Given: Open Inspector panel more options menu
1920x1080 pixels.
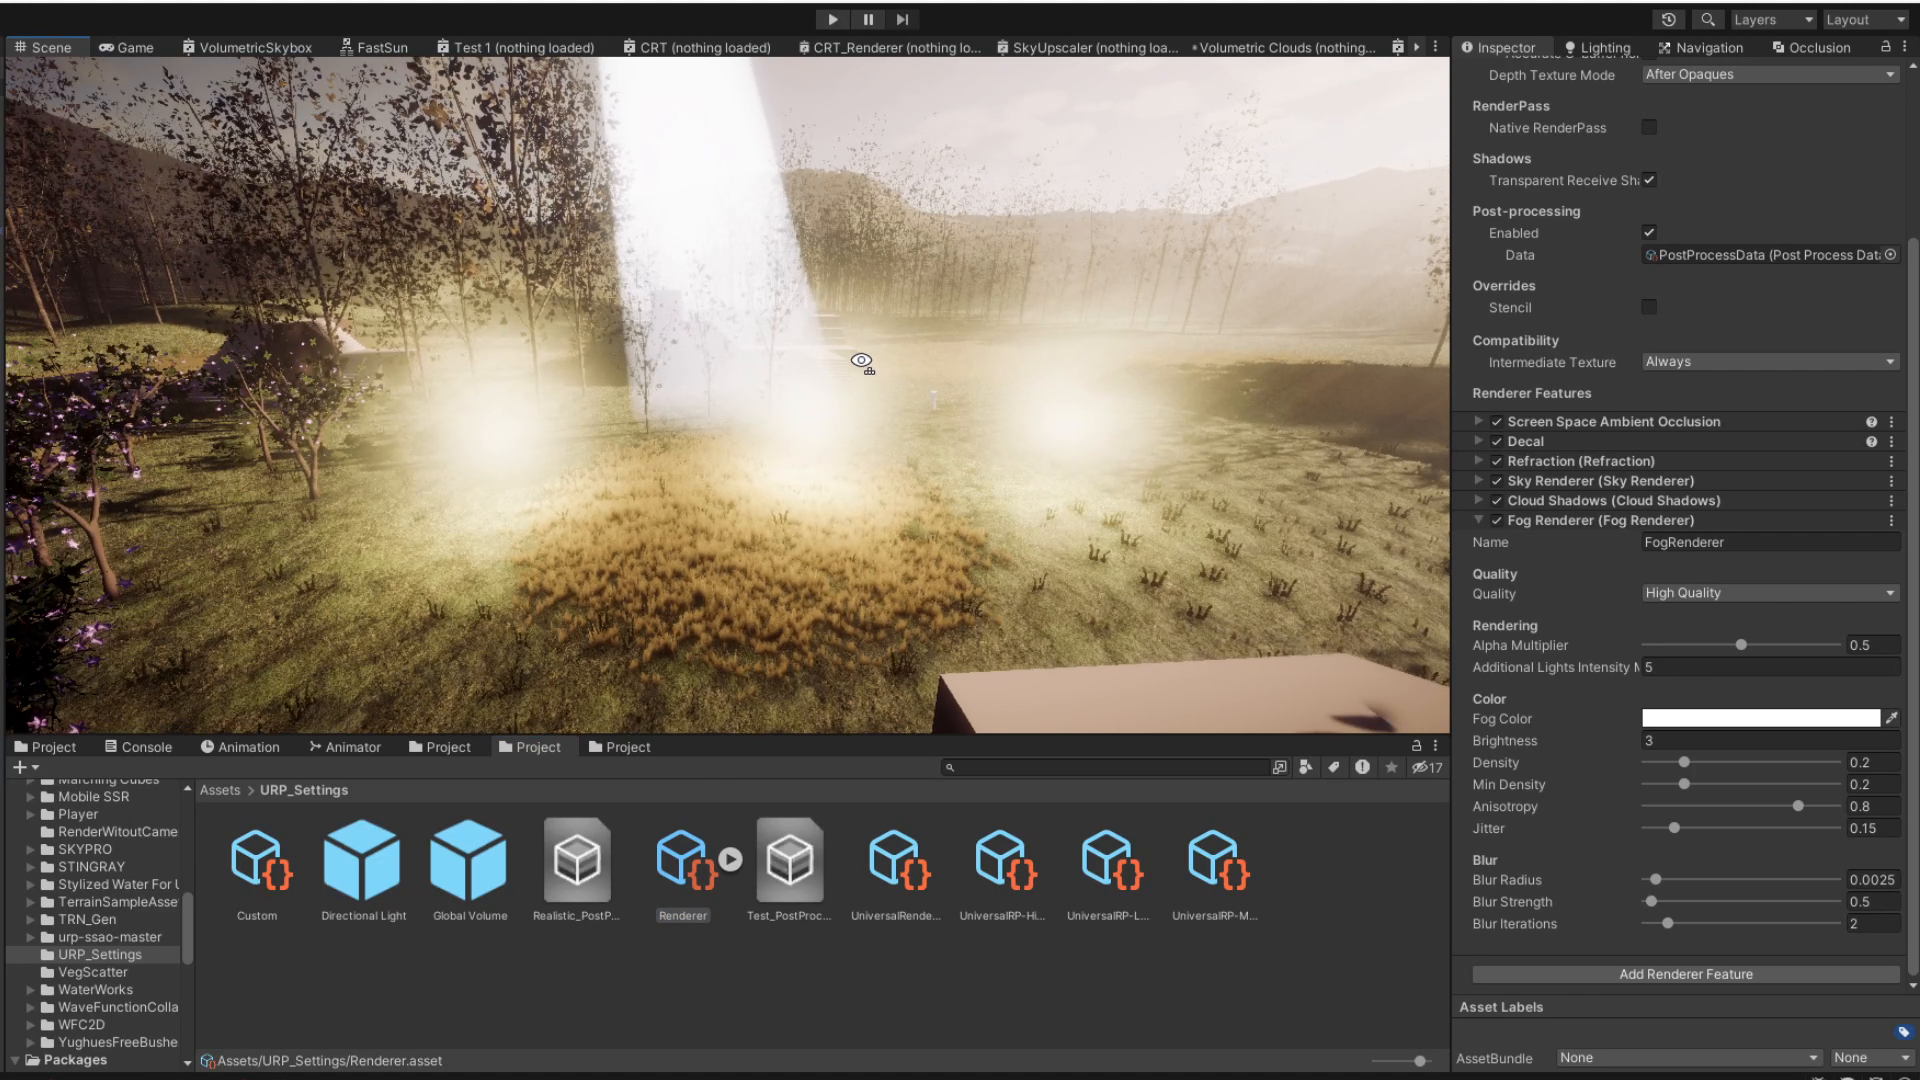Looking at the screenshot, I should coord(1906,47).
